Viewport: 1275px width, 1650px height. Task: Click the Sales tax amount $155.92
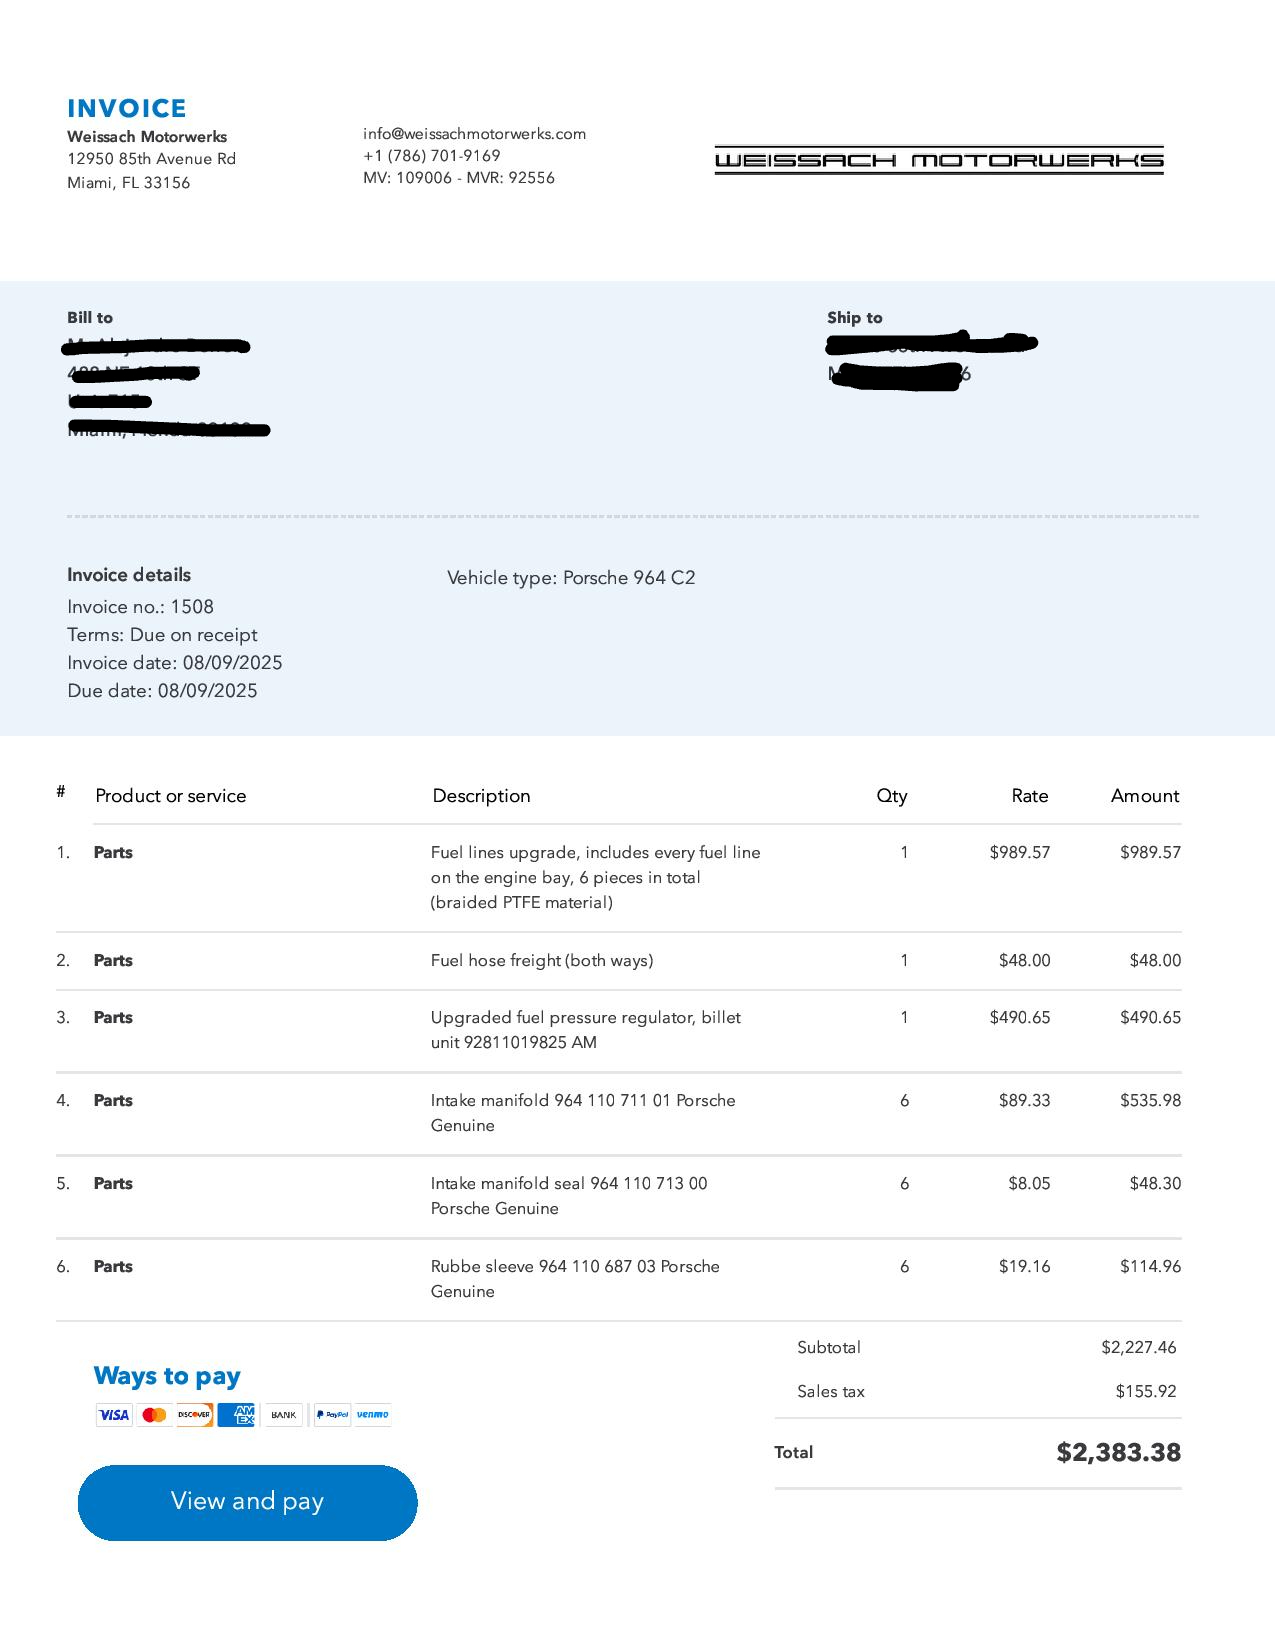tap(1145, 1391)
